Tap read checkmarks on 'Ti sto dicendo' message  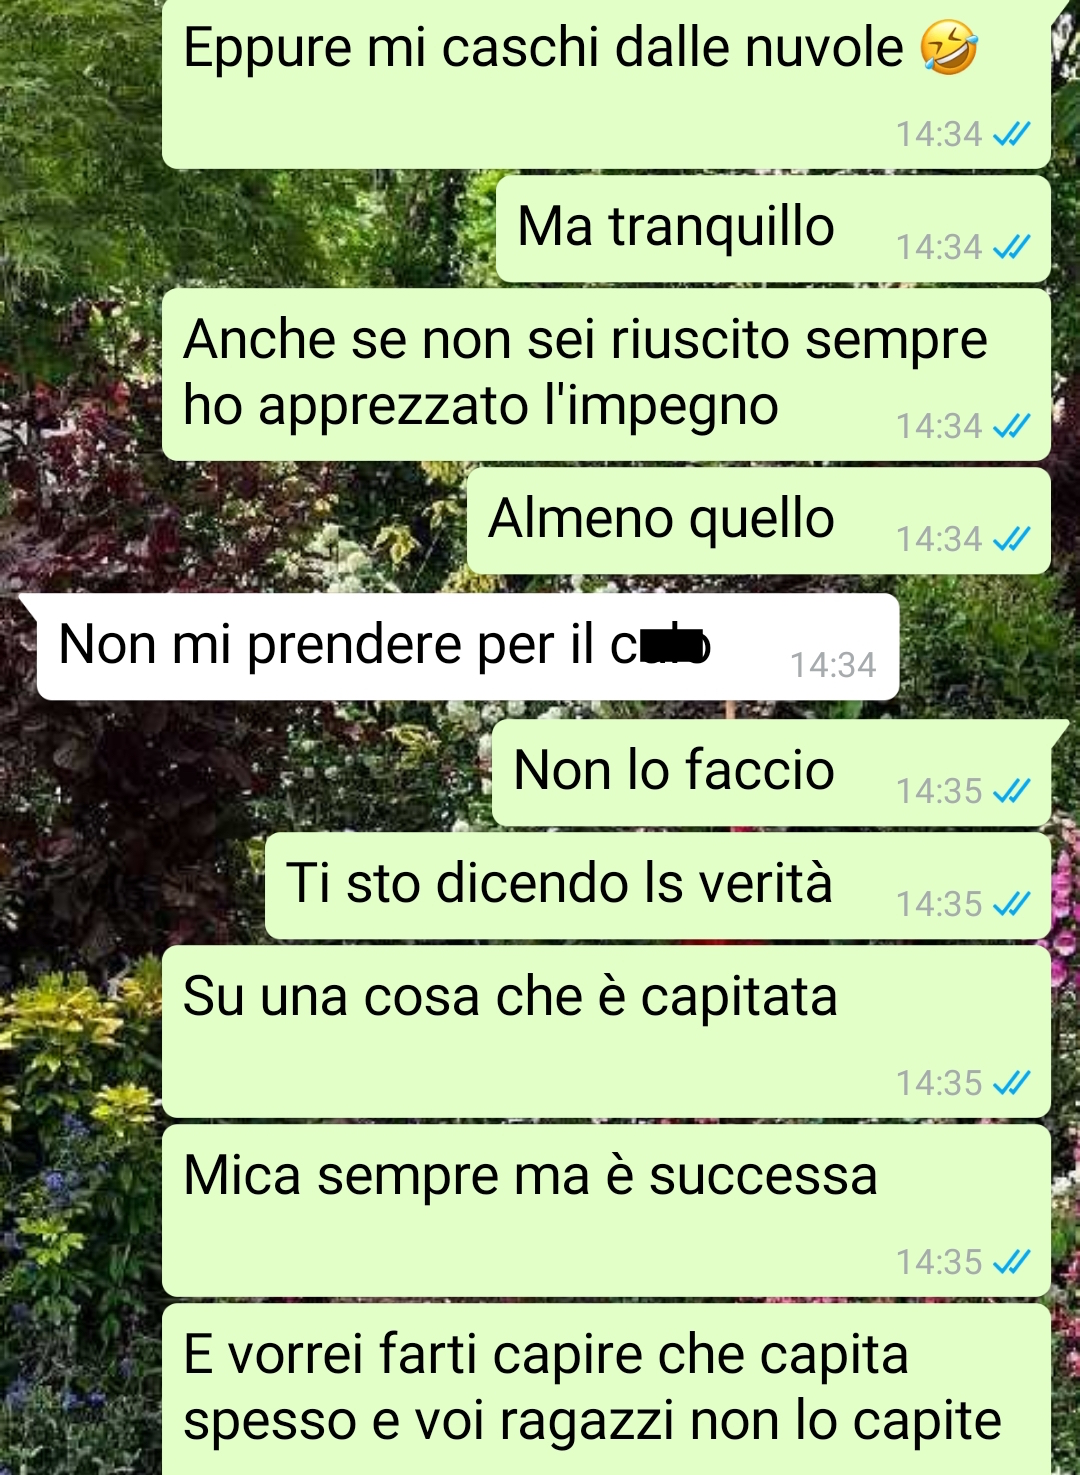(x=1011, y=904)
